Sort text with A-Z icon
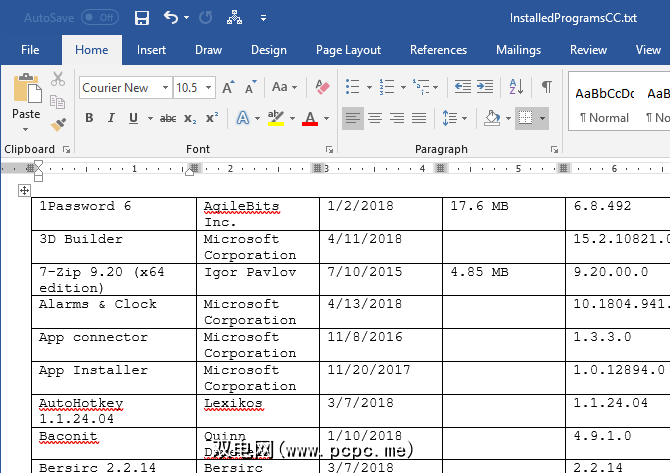 (516, 87)
